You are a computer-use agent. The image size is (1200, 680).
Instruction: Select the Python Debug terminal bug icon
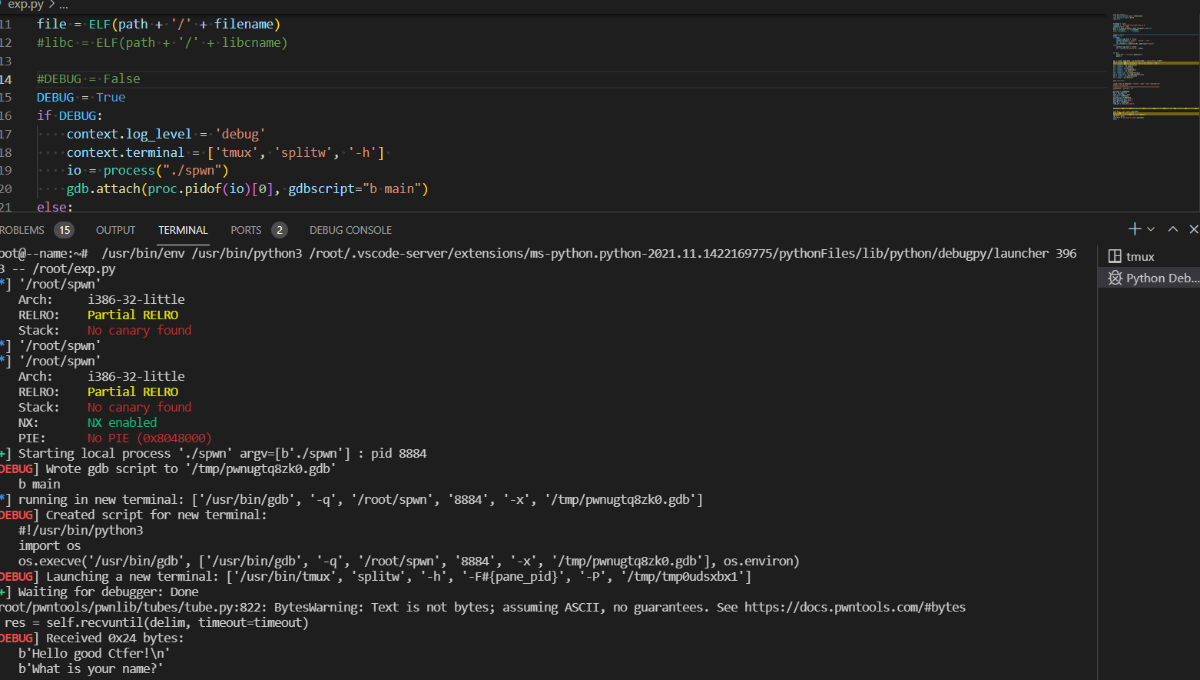(1115, 278)
